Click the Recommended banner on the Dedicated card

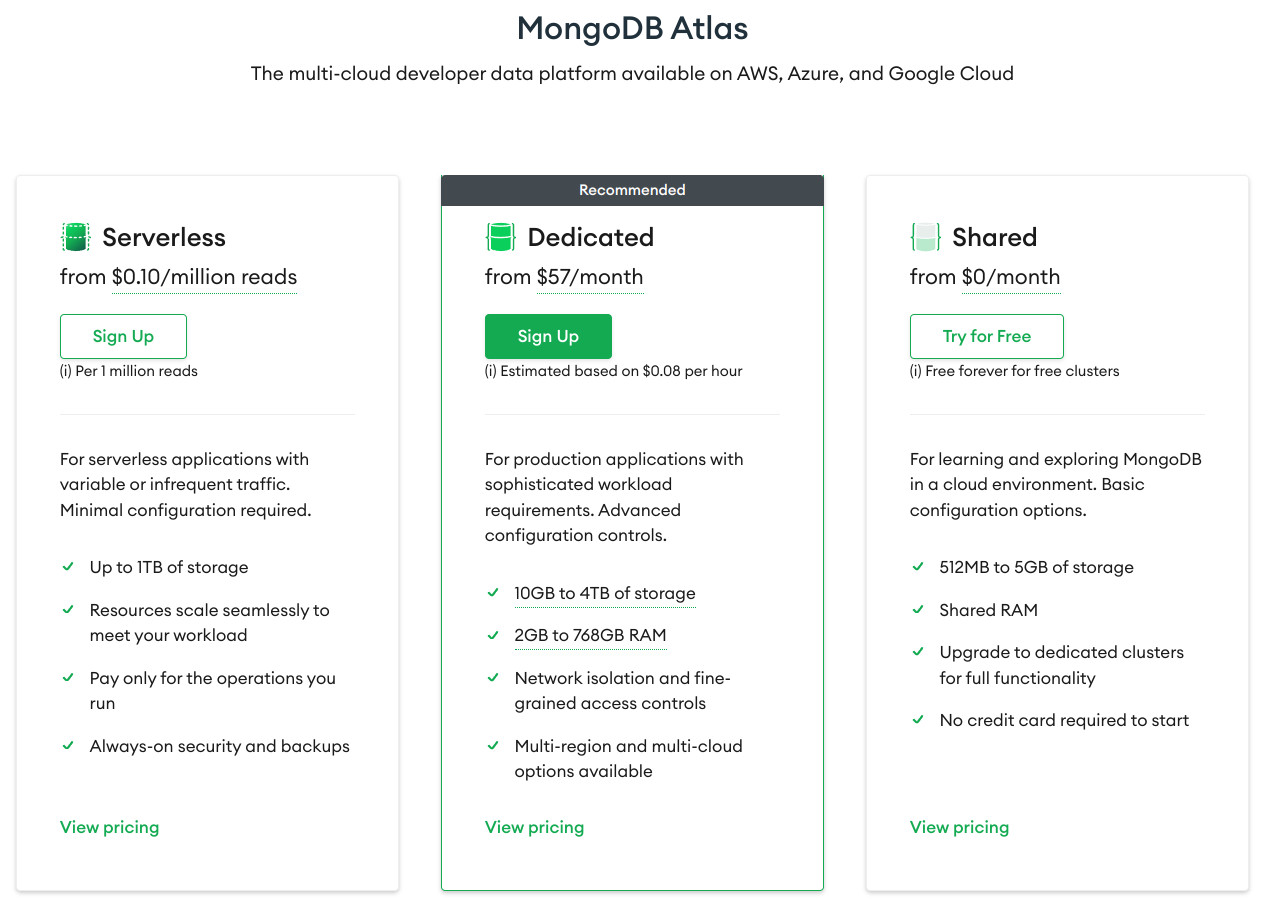(x=632, y=190)
